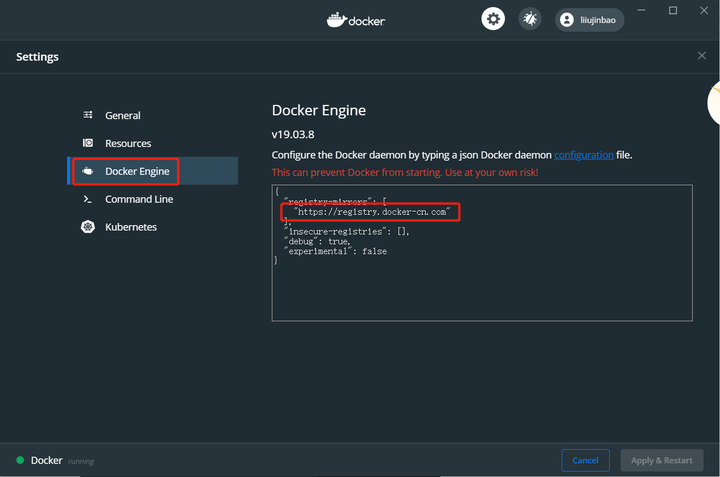This screenshot has width=720, height=477.
Task: Click inside the daemon JSON editor
Action: click(x=482, y=253)
